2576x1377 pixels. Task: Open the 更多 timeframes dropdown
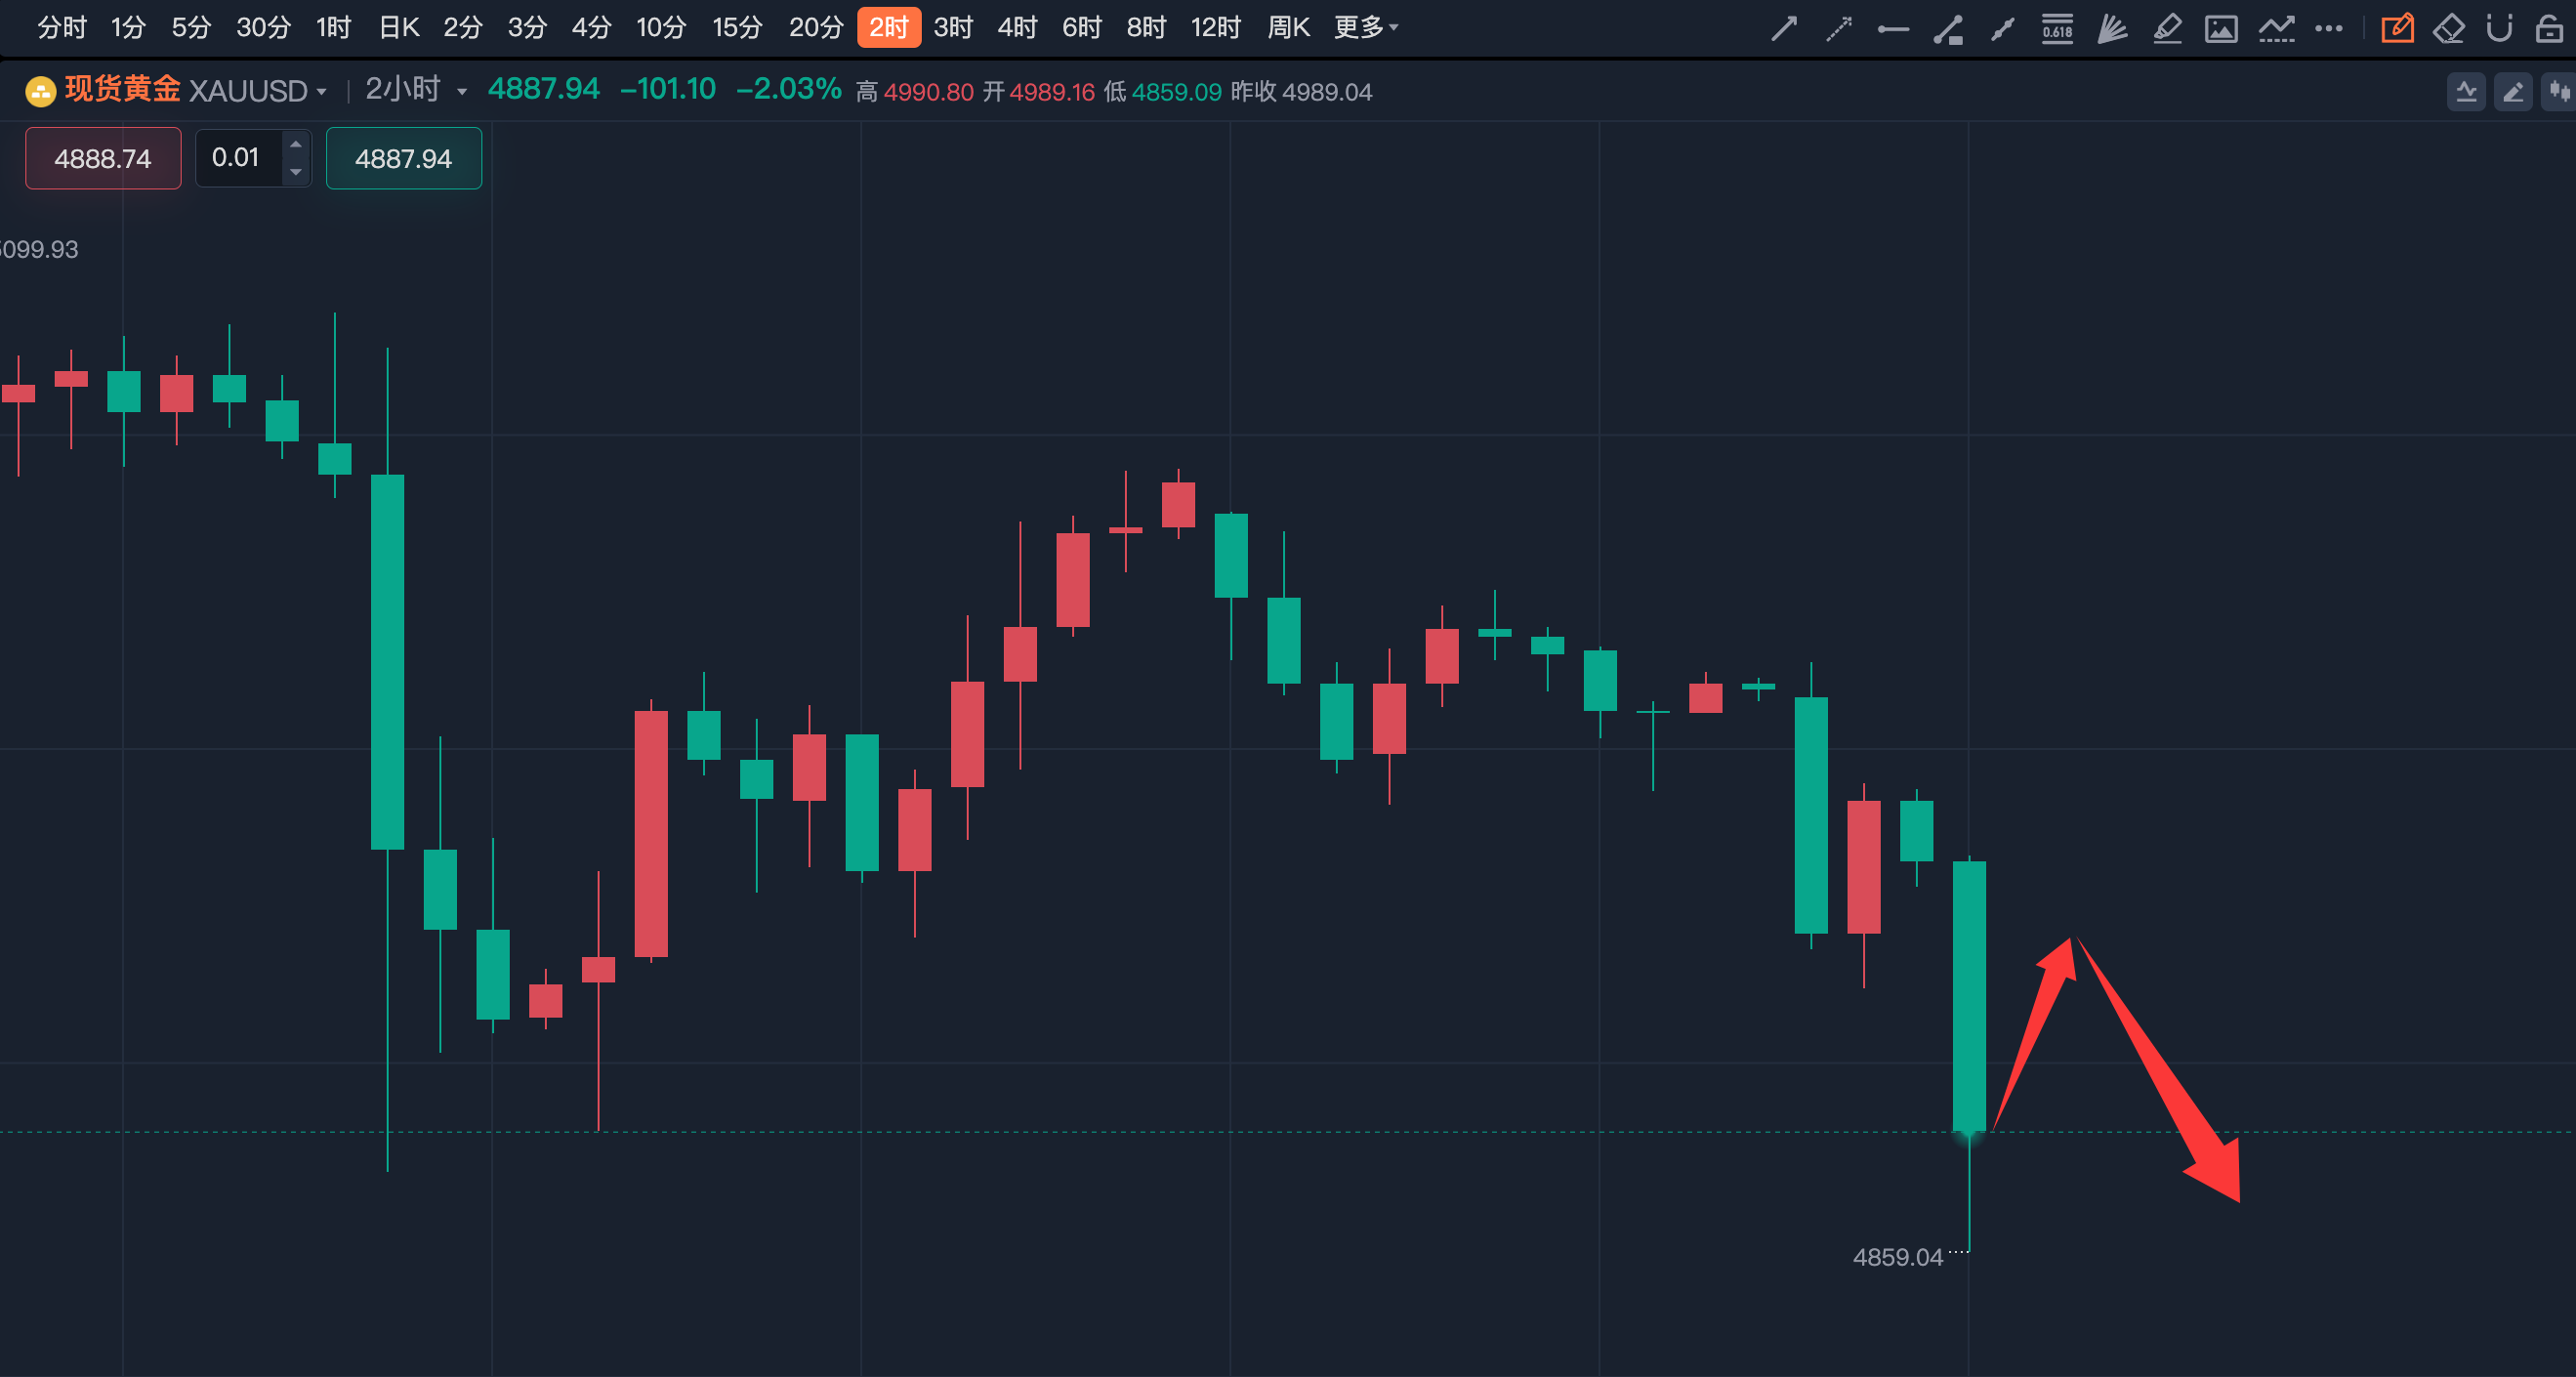(1365, 28)
